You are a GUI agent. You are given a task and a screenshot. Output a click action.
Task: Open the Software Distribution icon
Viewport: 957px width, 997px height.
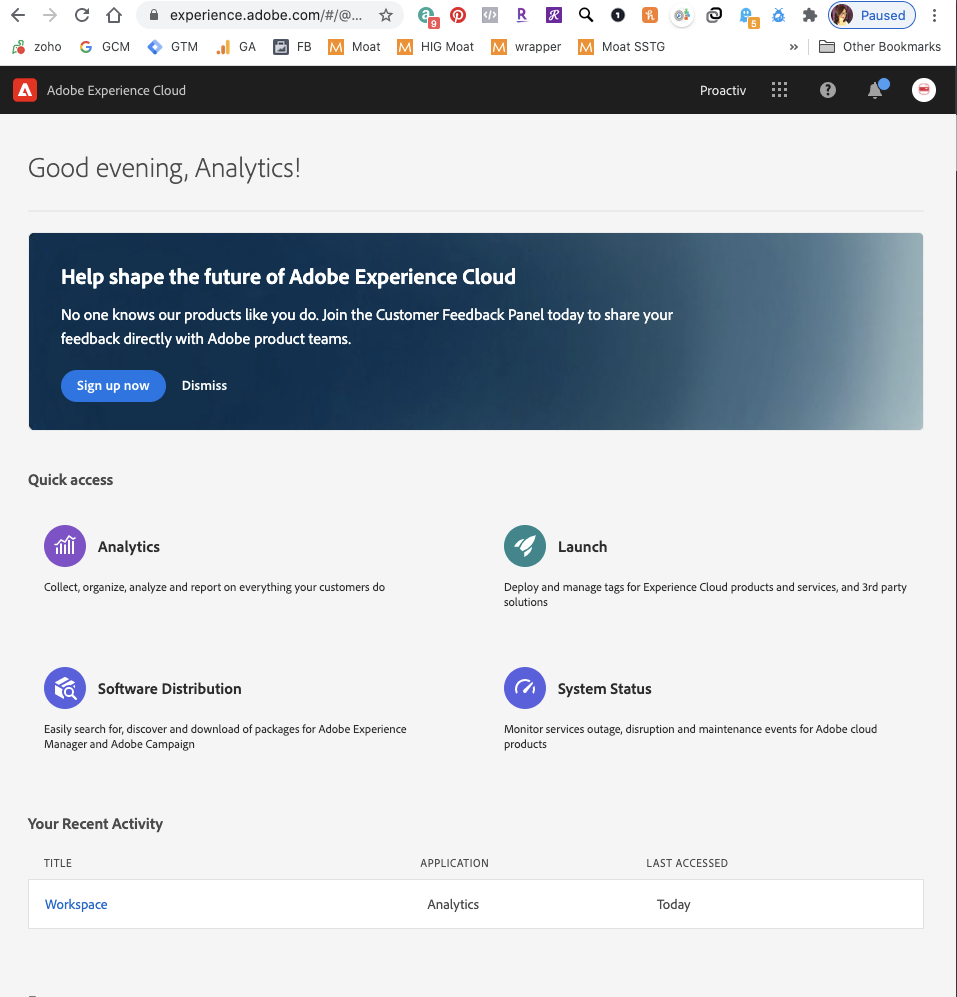click(65, 688)
